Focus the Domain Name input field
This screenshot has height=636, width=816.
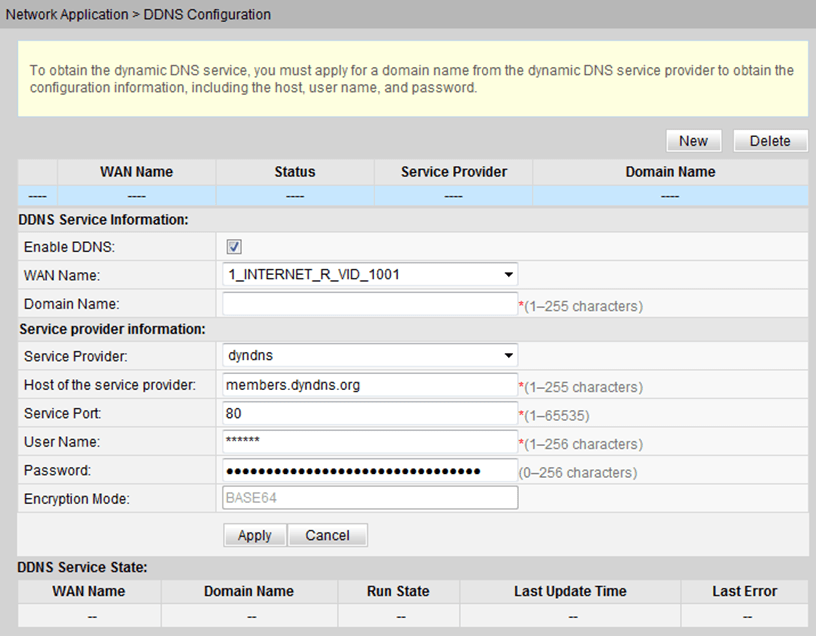click(370, 304)
